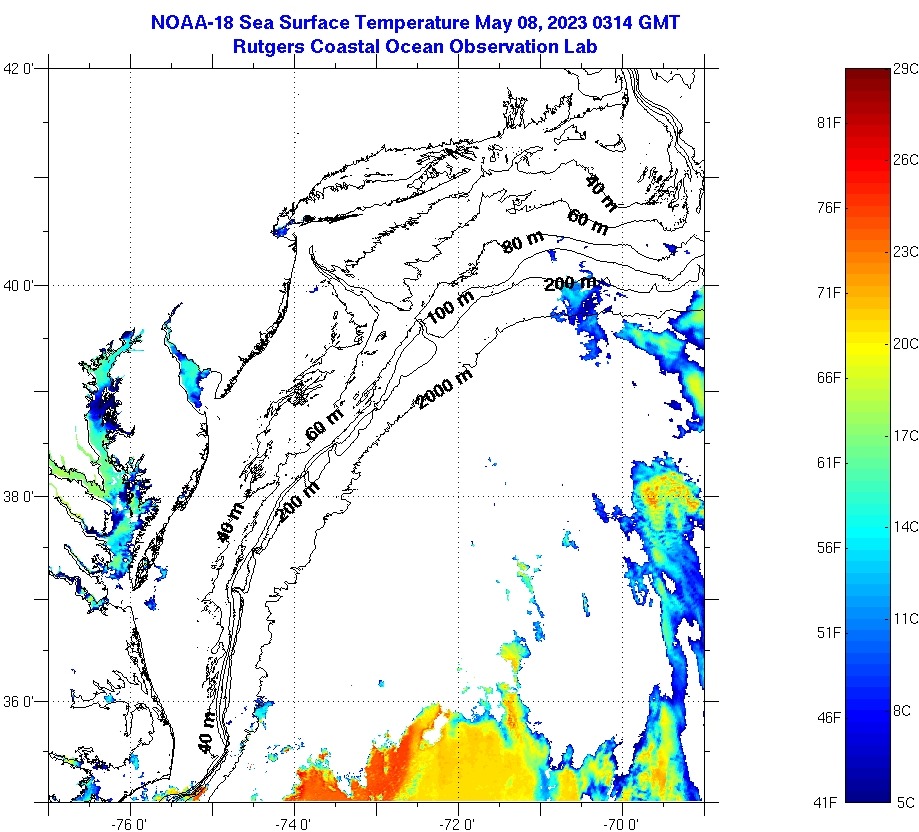Click the 20C label on the colorbar

pyautogui.click(x=906, y=343)
